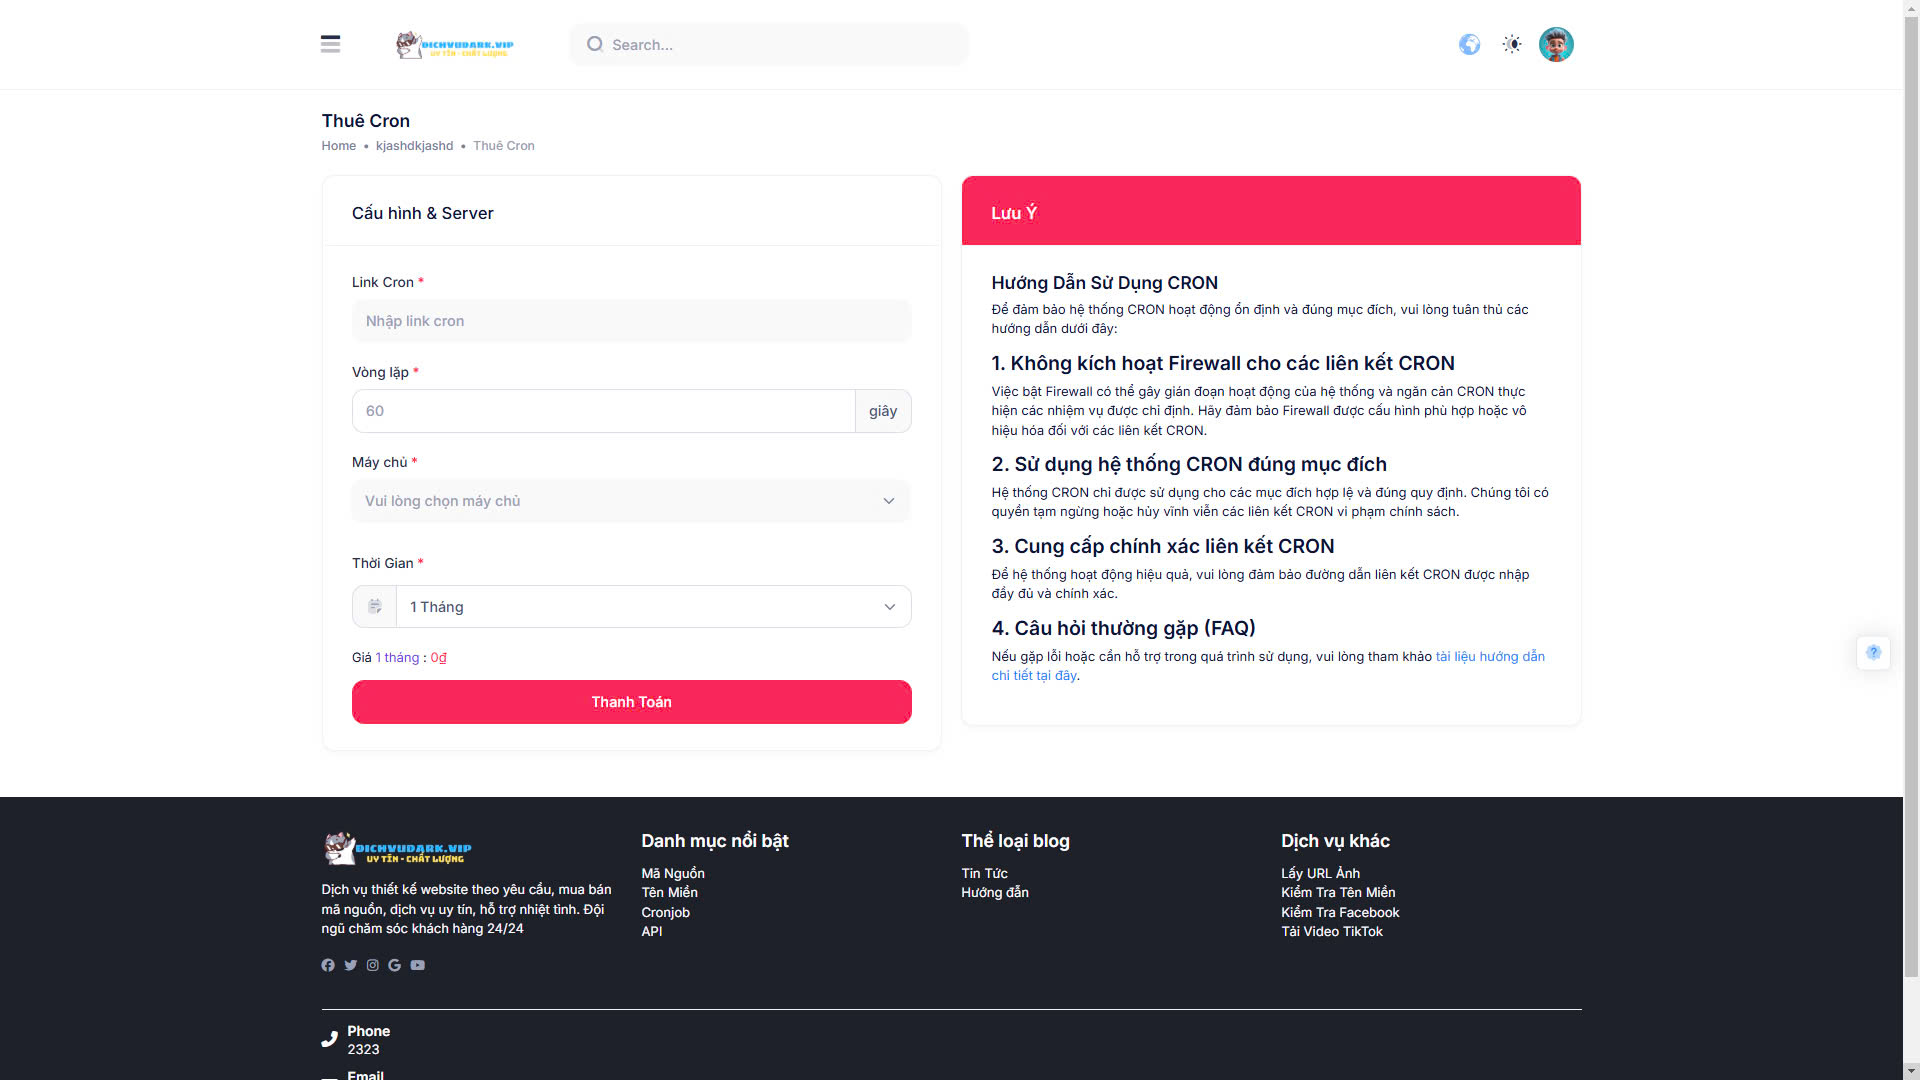Click the Google icon in footer
The height and width of the screenshot is (1080, 1920).
395,965
